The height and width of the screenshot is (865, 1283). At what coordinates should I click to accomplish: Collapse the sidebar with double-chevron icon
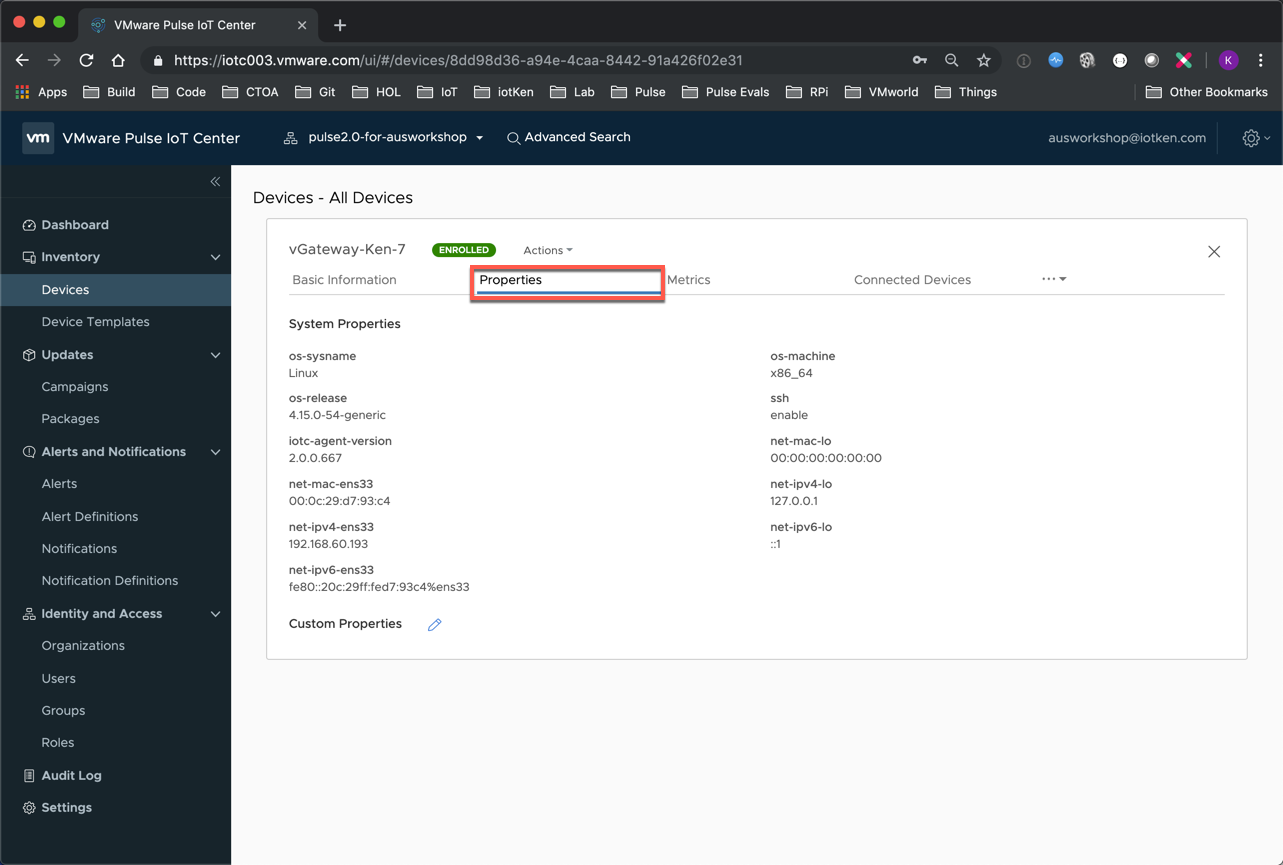pos(215,182)
